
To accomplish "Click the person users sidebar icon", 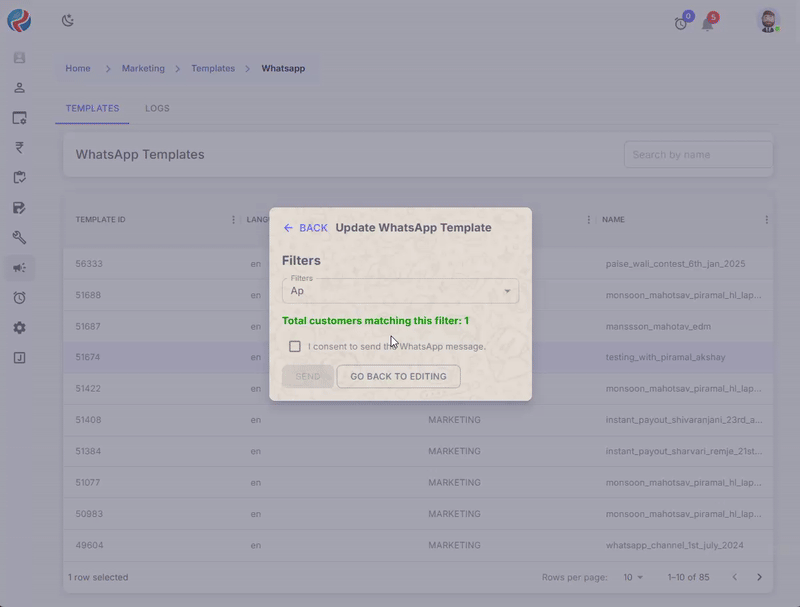I will pyautogui.click(x=19, y=88).
